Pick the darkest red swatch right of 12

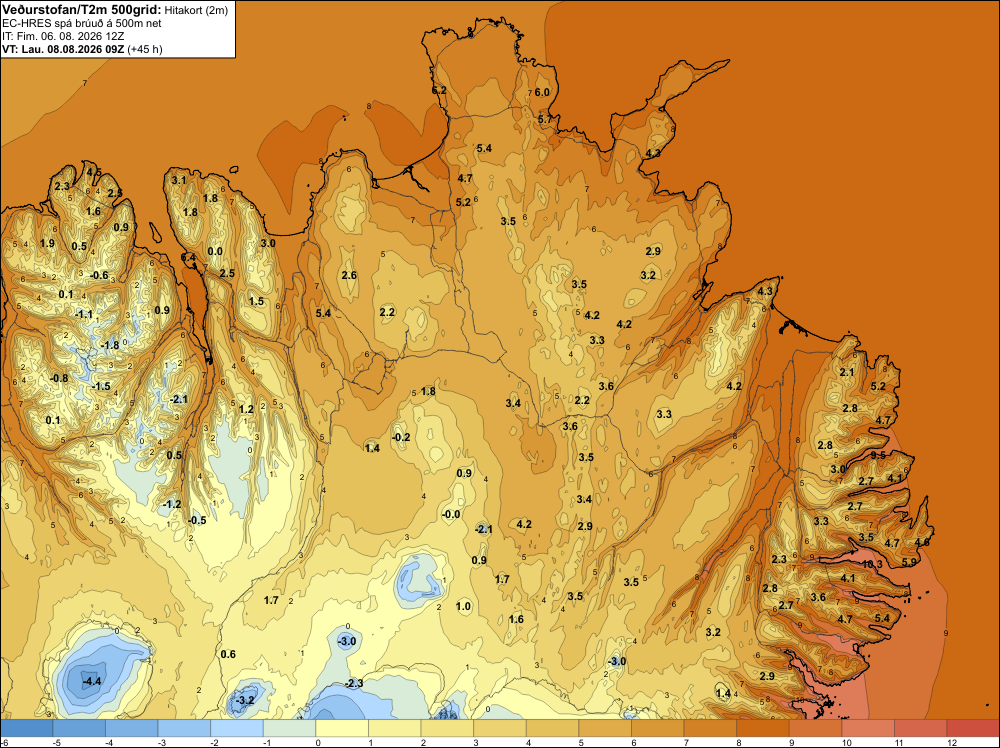[973, 728]
